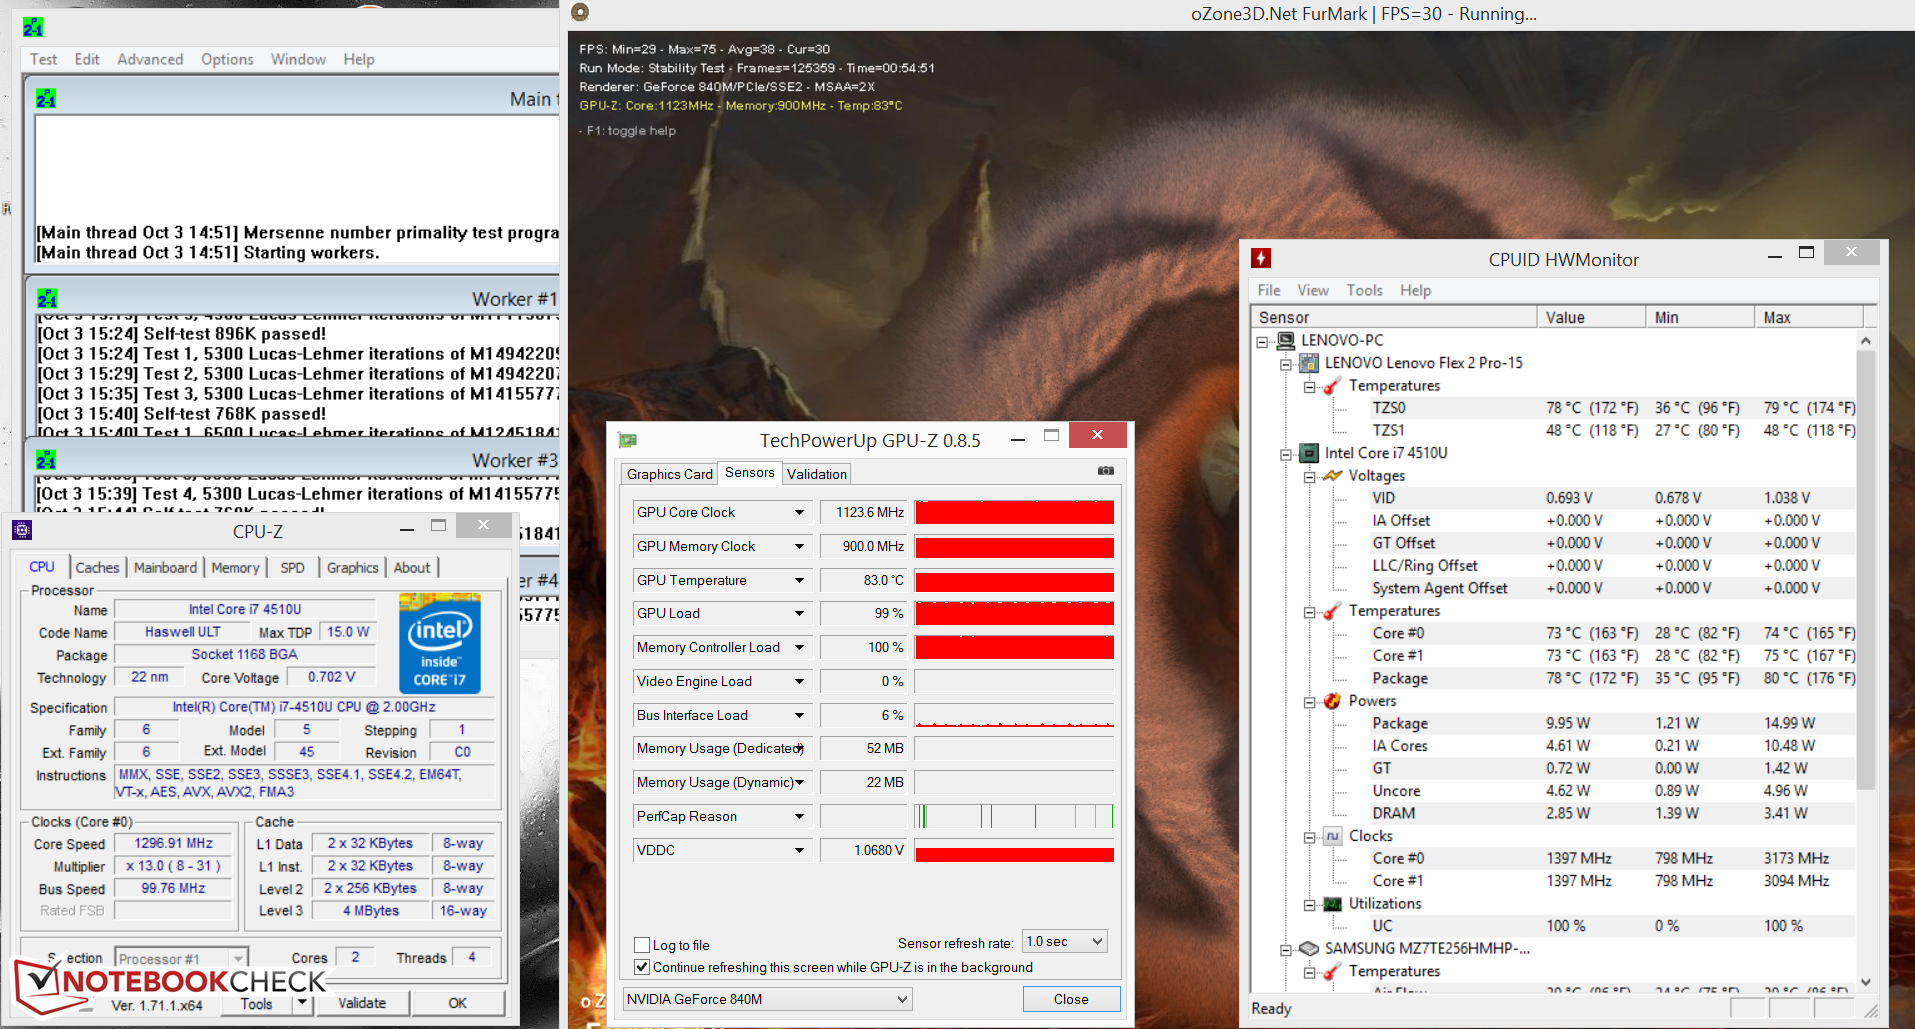Click the Value column header in HWMonitor

[x=1591, y=317]
